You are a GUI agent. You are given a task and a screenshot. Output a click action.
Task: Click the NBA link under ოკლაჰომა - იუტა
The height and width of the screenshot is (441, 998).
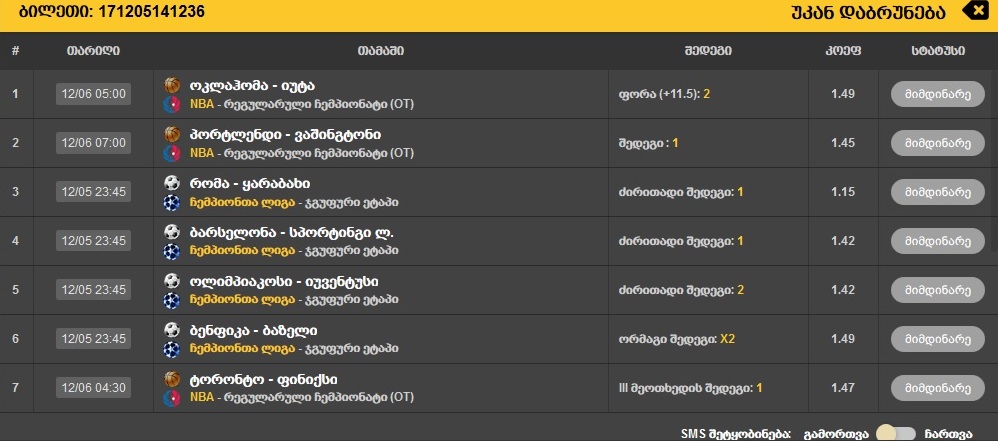[202, 103]
